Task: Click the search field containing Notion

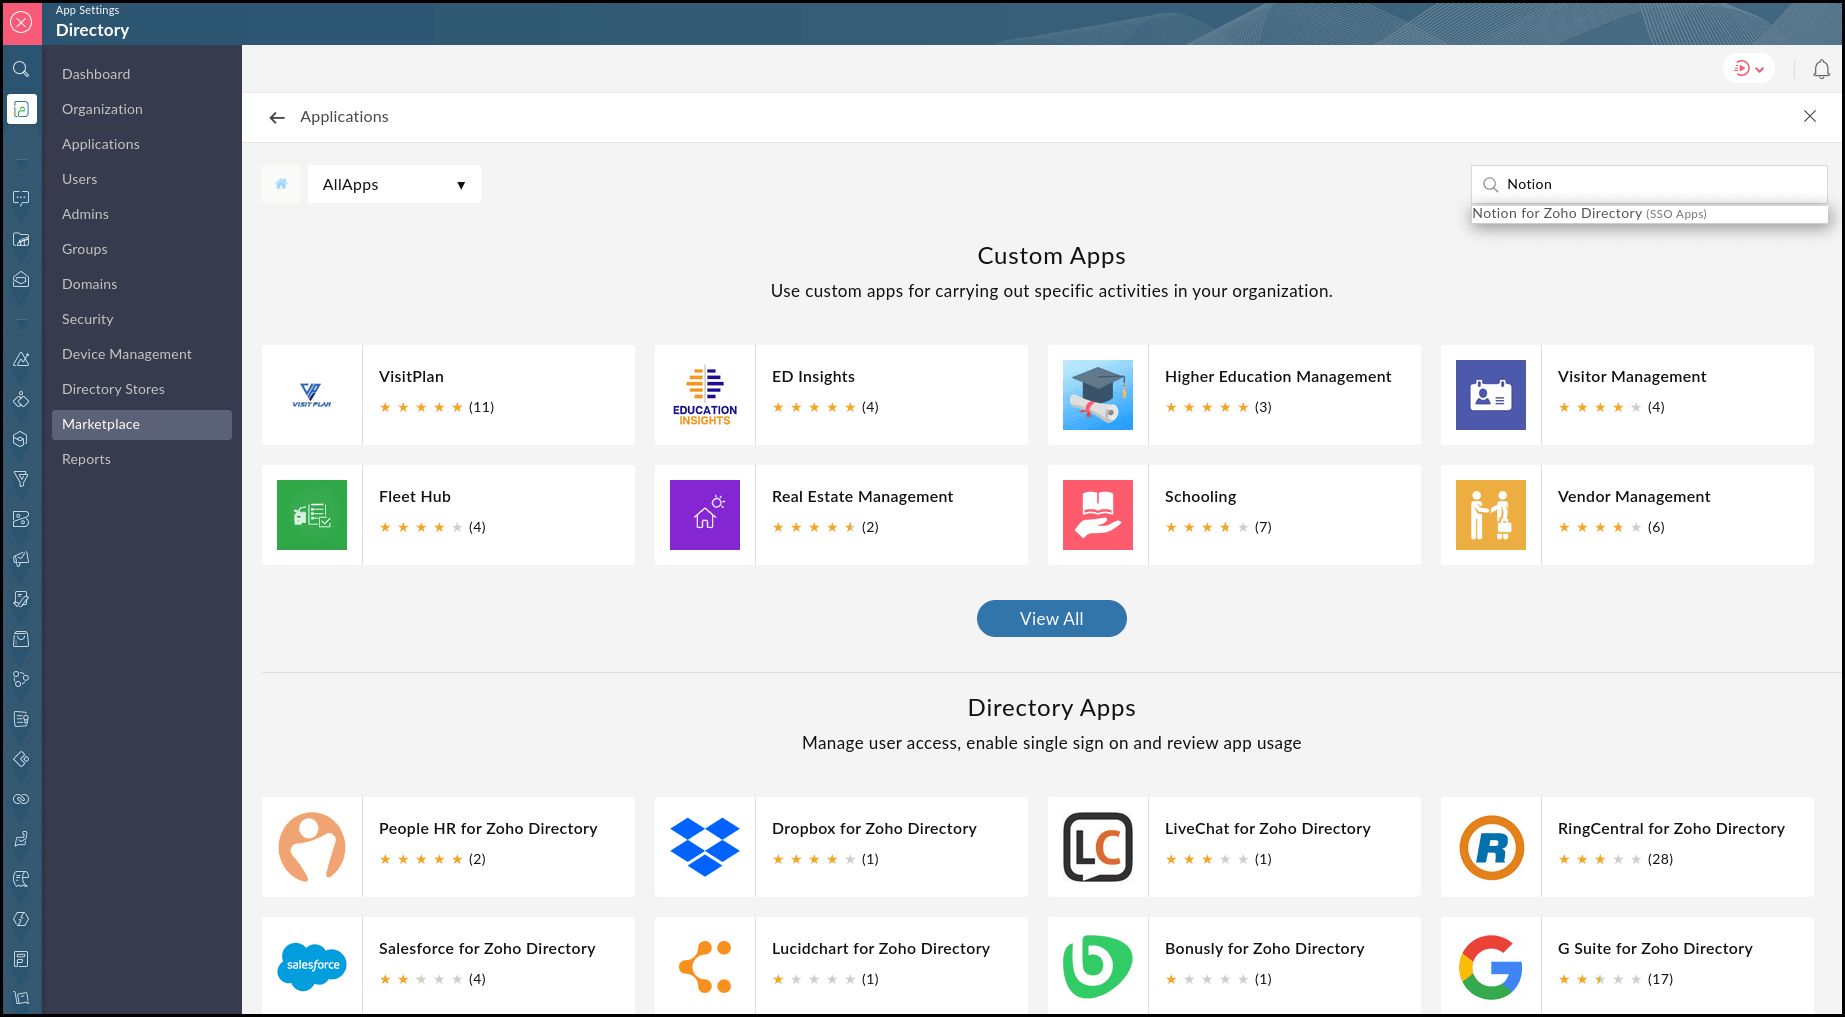Action: [1649, 184]
